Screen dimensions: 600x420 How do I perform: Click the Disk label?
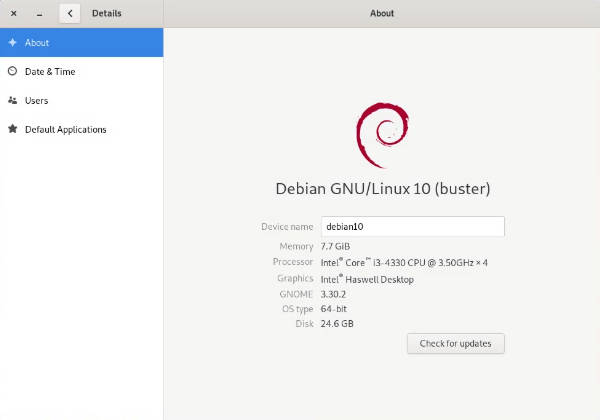point(305,324)
